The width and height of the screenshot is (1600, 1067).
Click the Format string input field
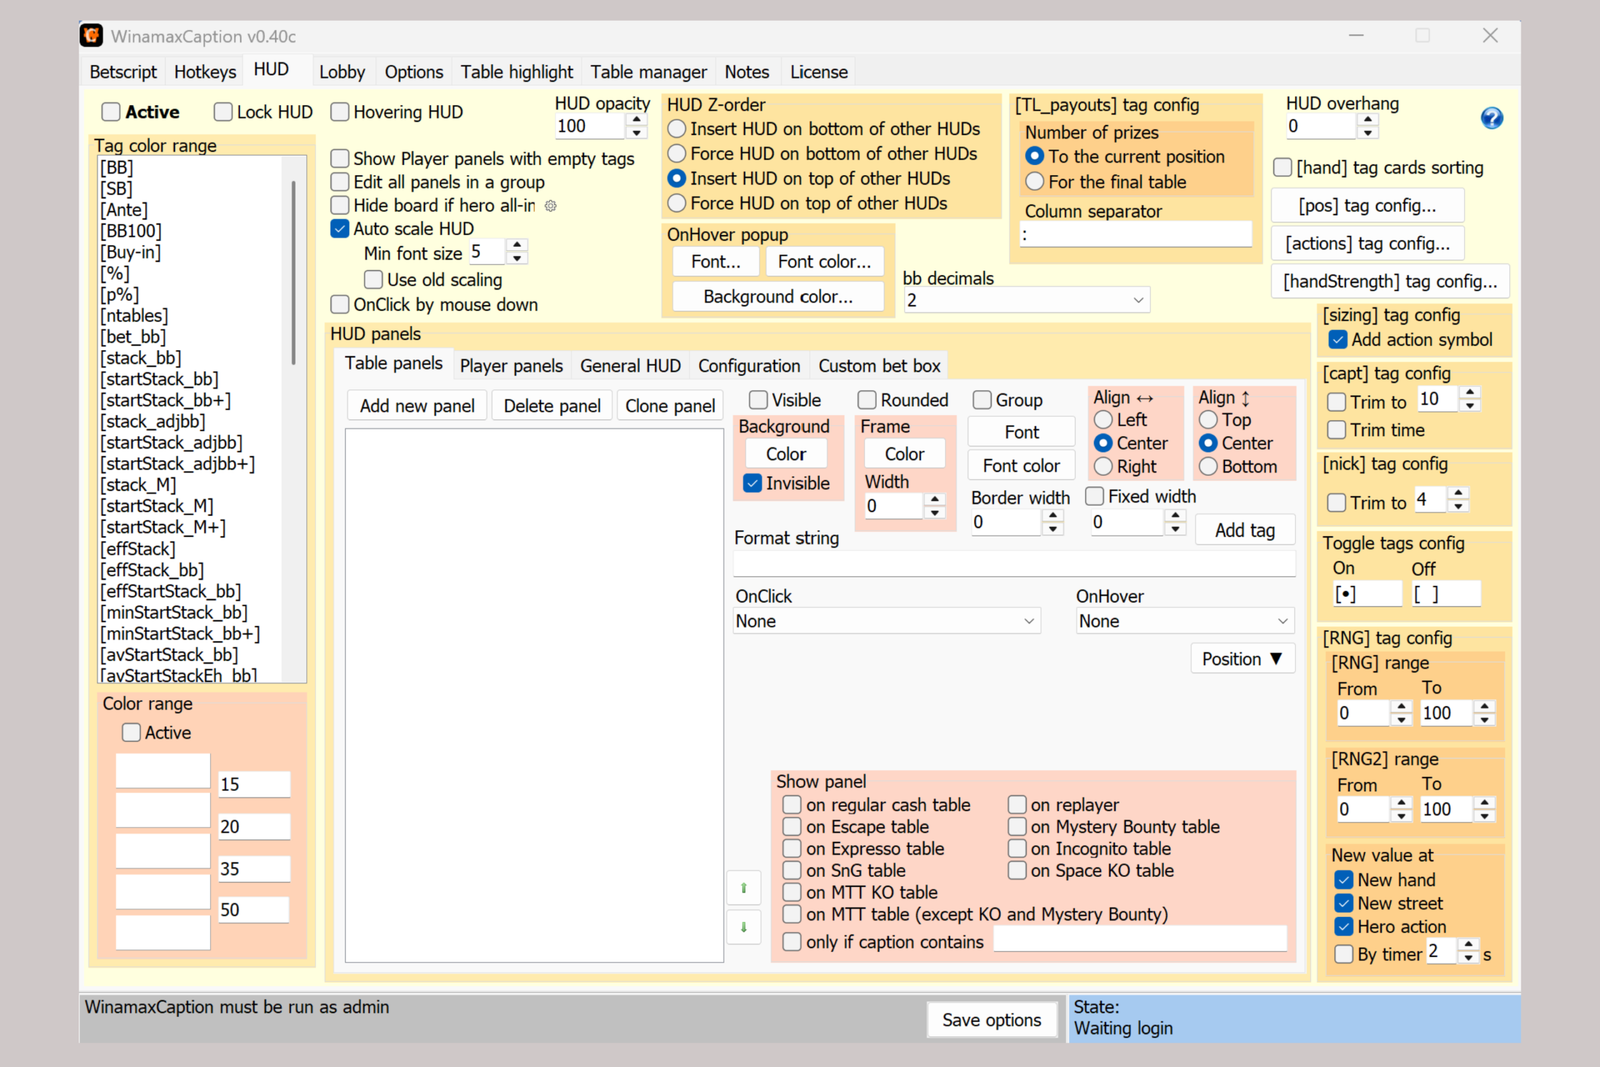click(1014, 565)
